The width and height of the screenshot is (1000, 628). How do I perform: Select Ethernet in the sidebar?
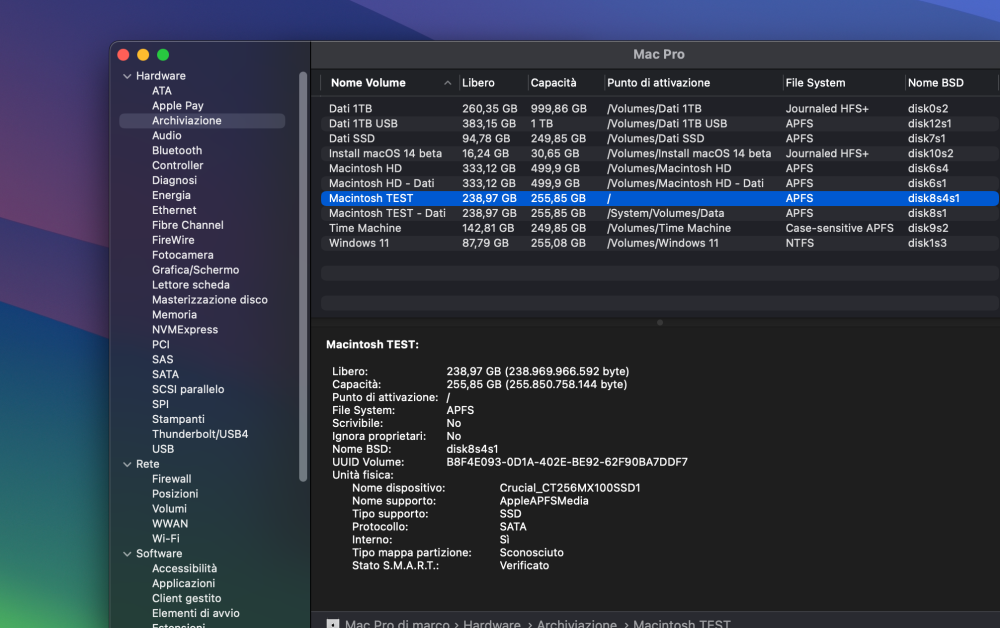tap(174, 210)
